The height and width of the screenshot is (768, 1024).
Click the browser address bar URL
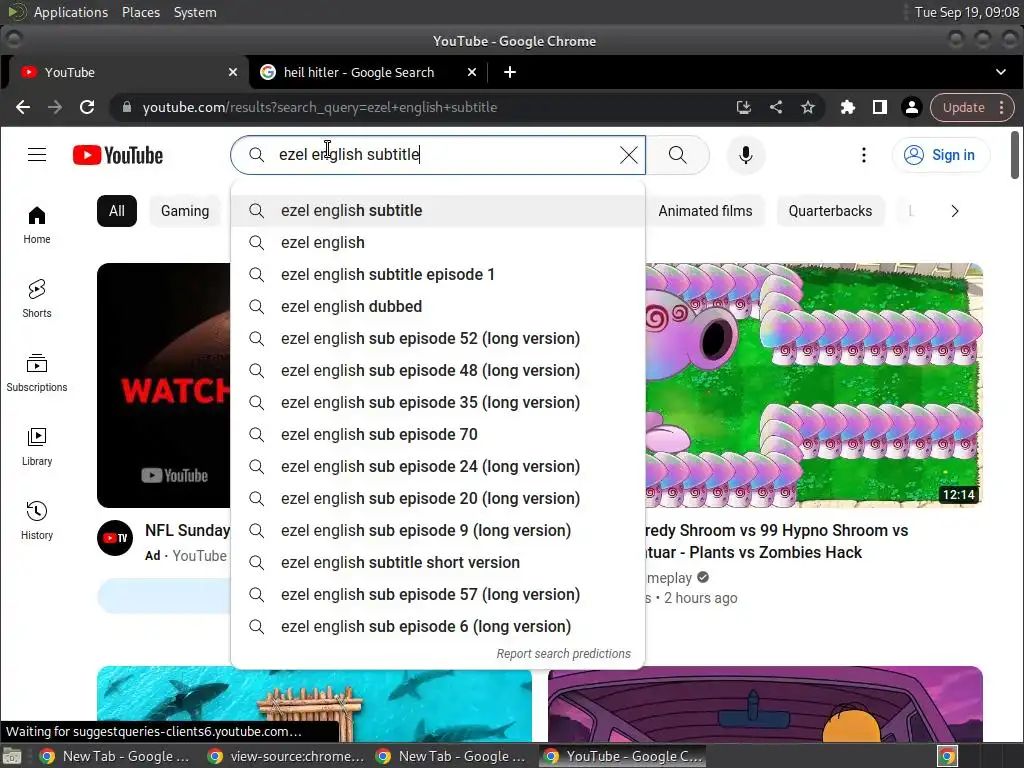(x=320, y=107)
